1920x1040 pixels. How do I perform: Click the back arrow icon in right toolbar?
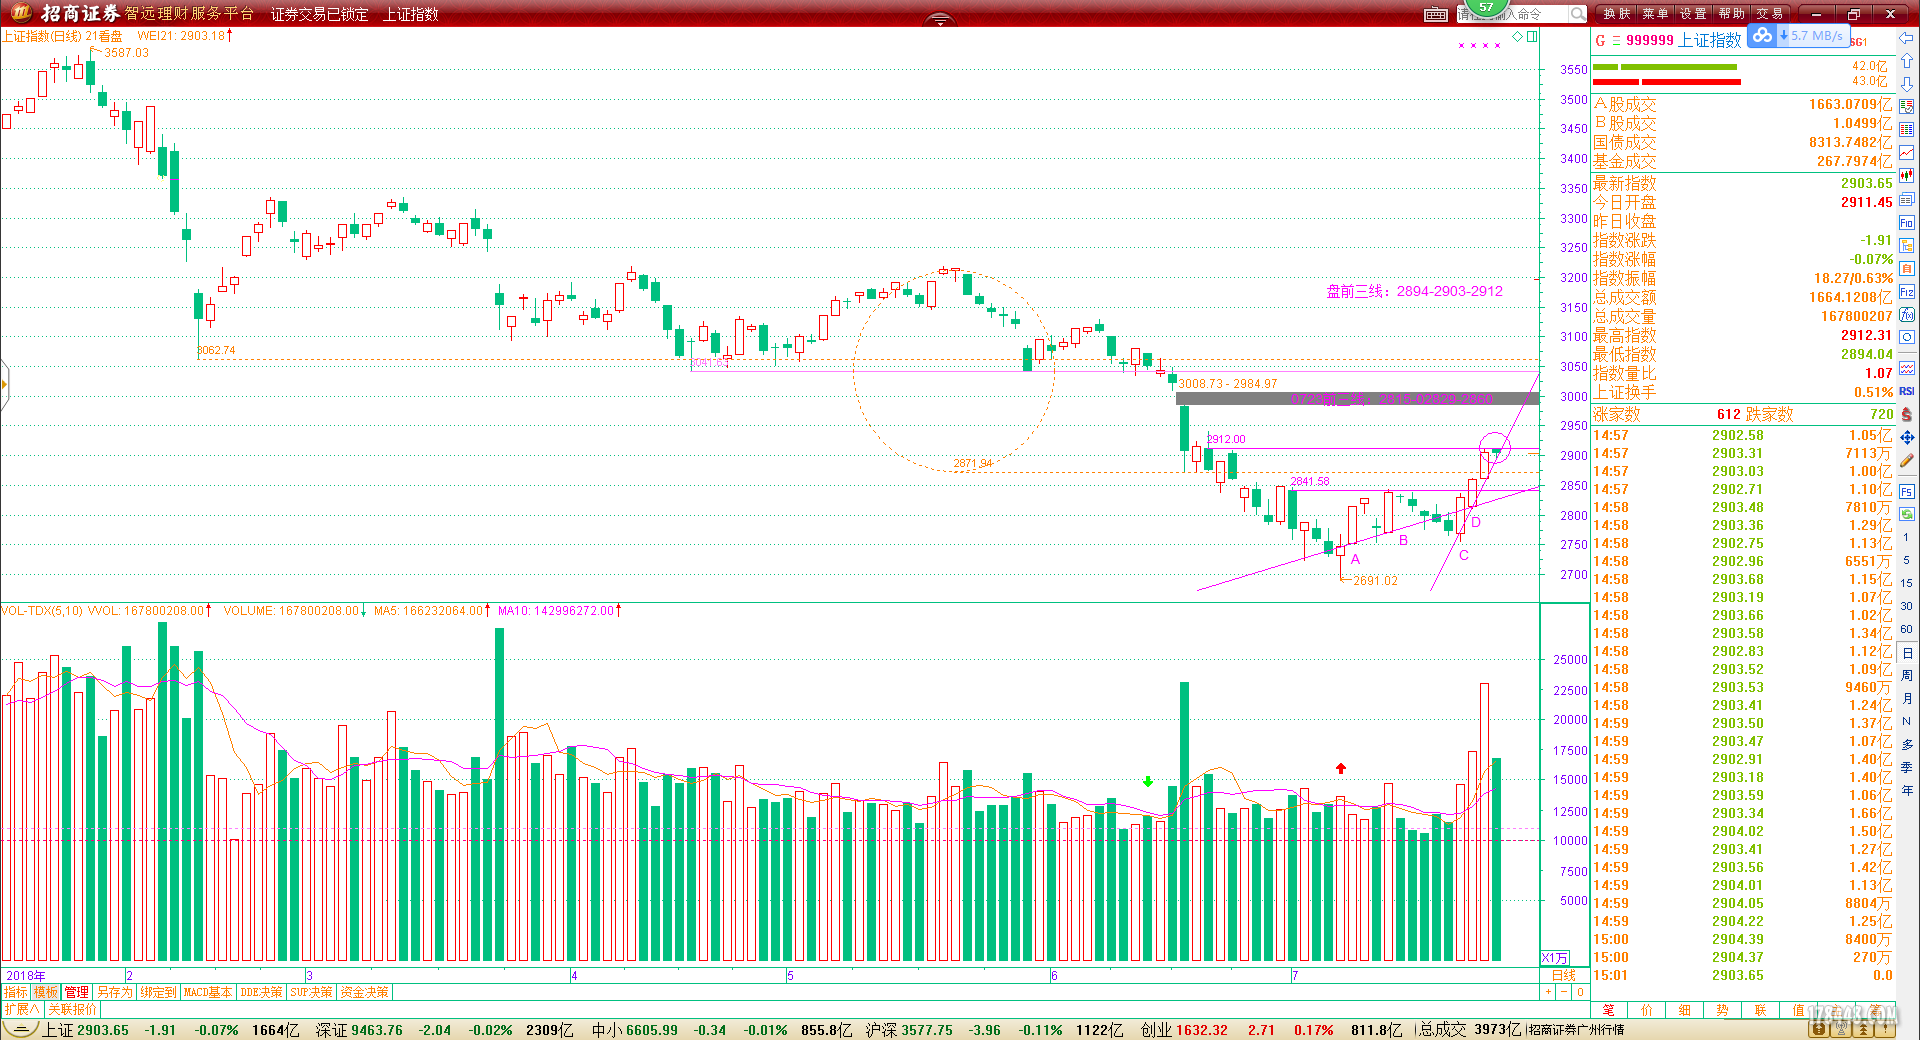point(1907,38)
